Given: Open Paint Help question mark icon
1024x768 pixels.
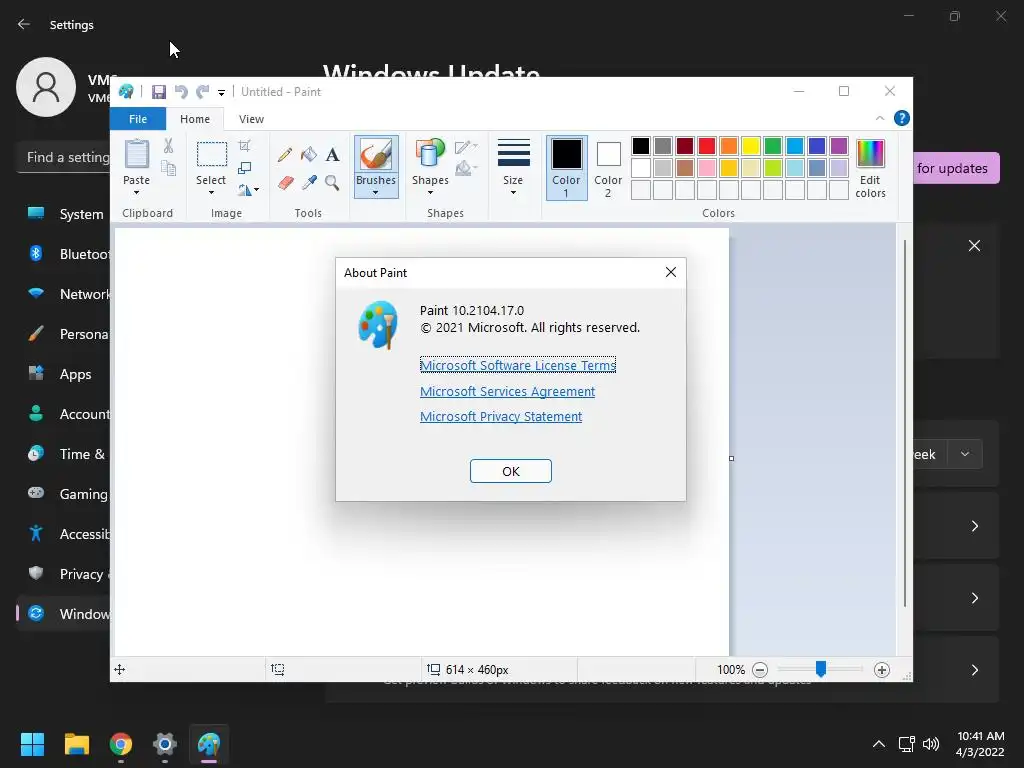Looking at the screenshot, I should coord(901,118).
